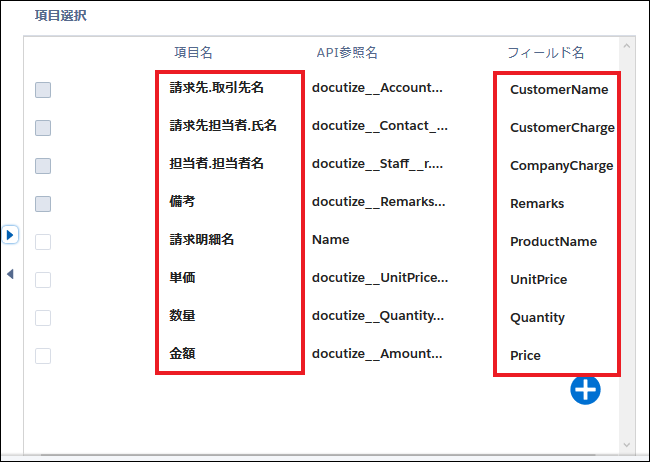Click the Price field name
This screenshot has height=462, width=650.
[x=525, y=356]
